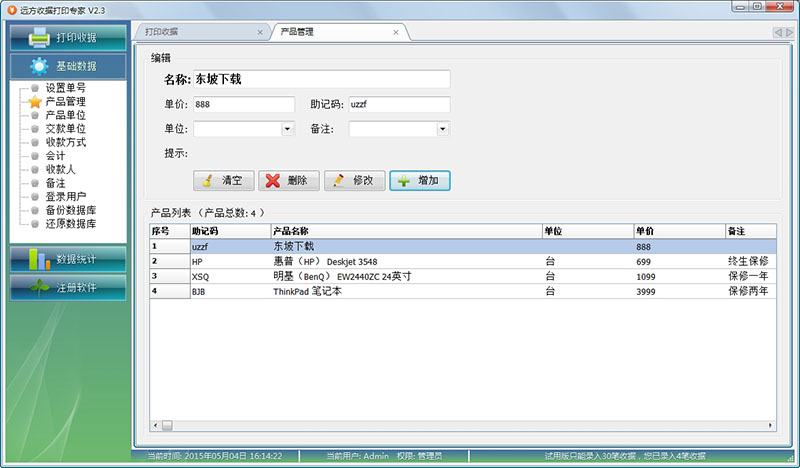Image resolution: width=800 pixels, height=468 pixels.
Task: Click the sprout icon in 注册软件
Action: point(39,287)
